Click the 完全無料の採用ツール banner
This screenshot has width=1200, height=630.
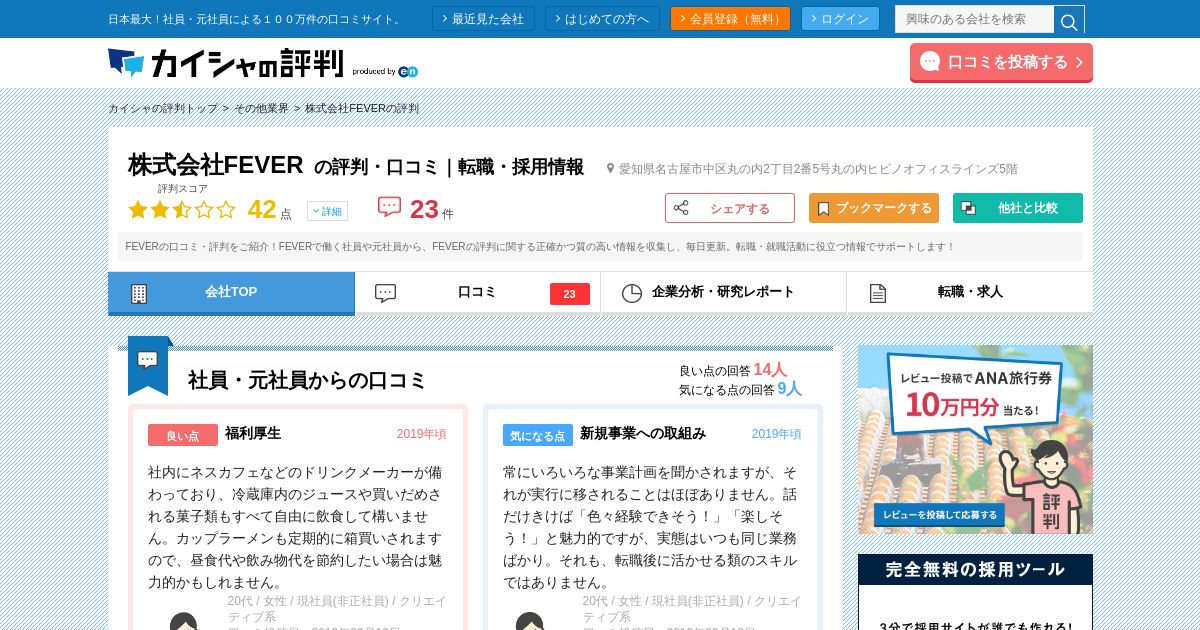click(x=975, y=592)
